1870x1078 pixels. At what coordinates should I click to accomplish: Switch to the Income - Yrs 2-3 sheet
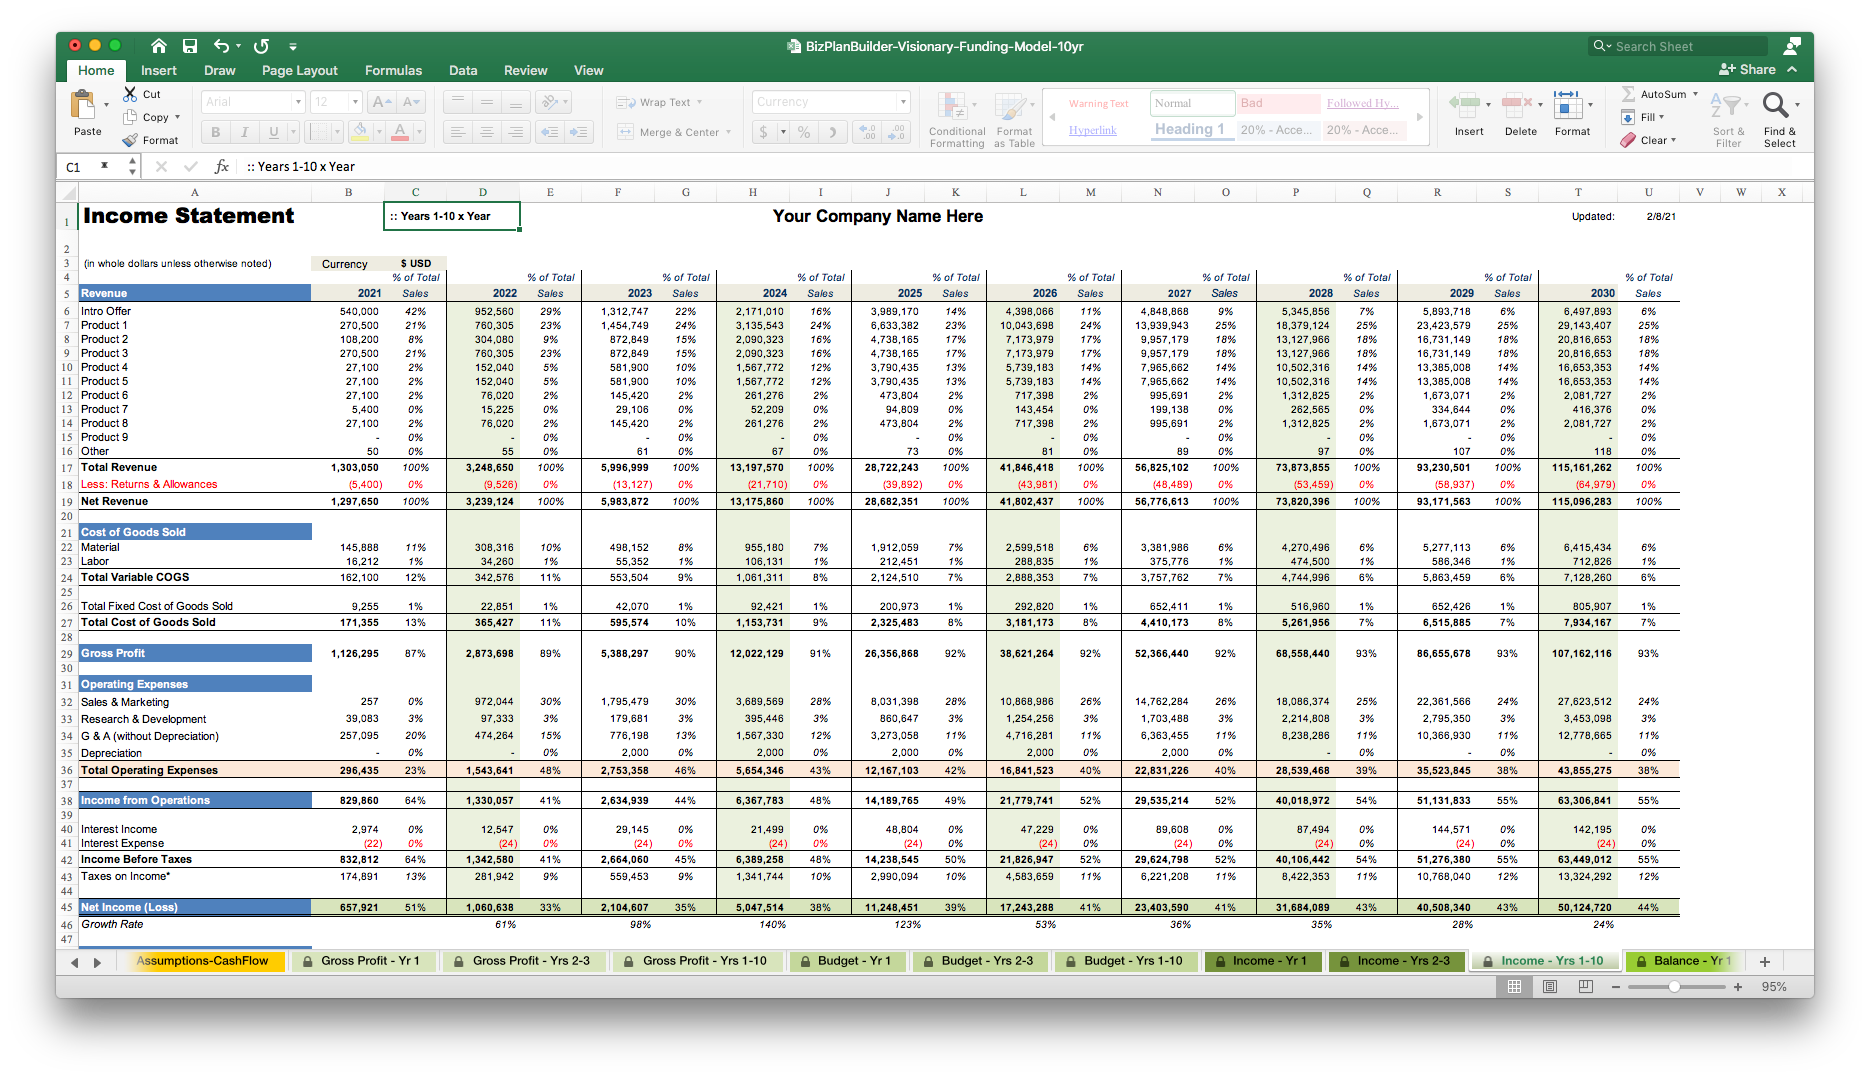click(1396, 961)
